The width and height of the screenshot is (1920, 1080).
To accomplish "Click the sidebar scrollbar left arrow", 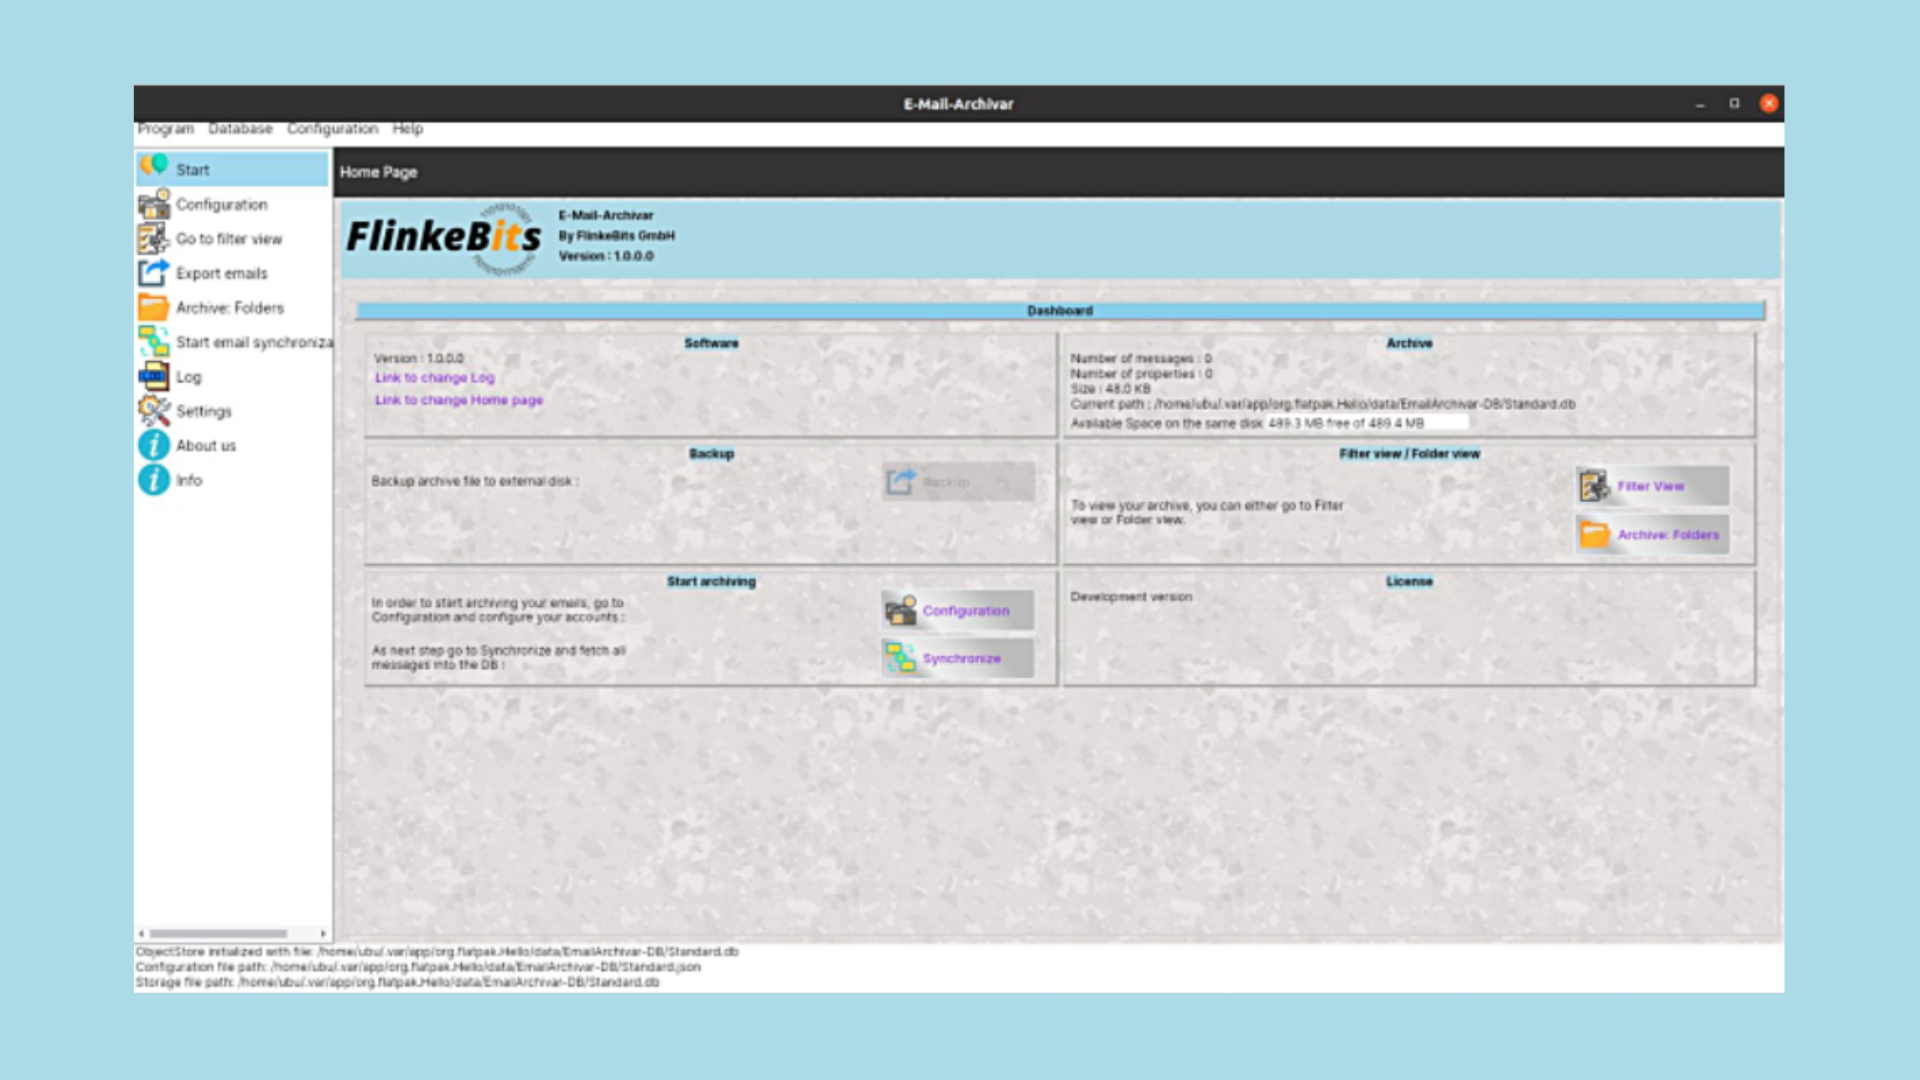I will coord(141,933).
